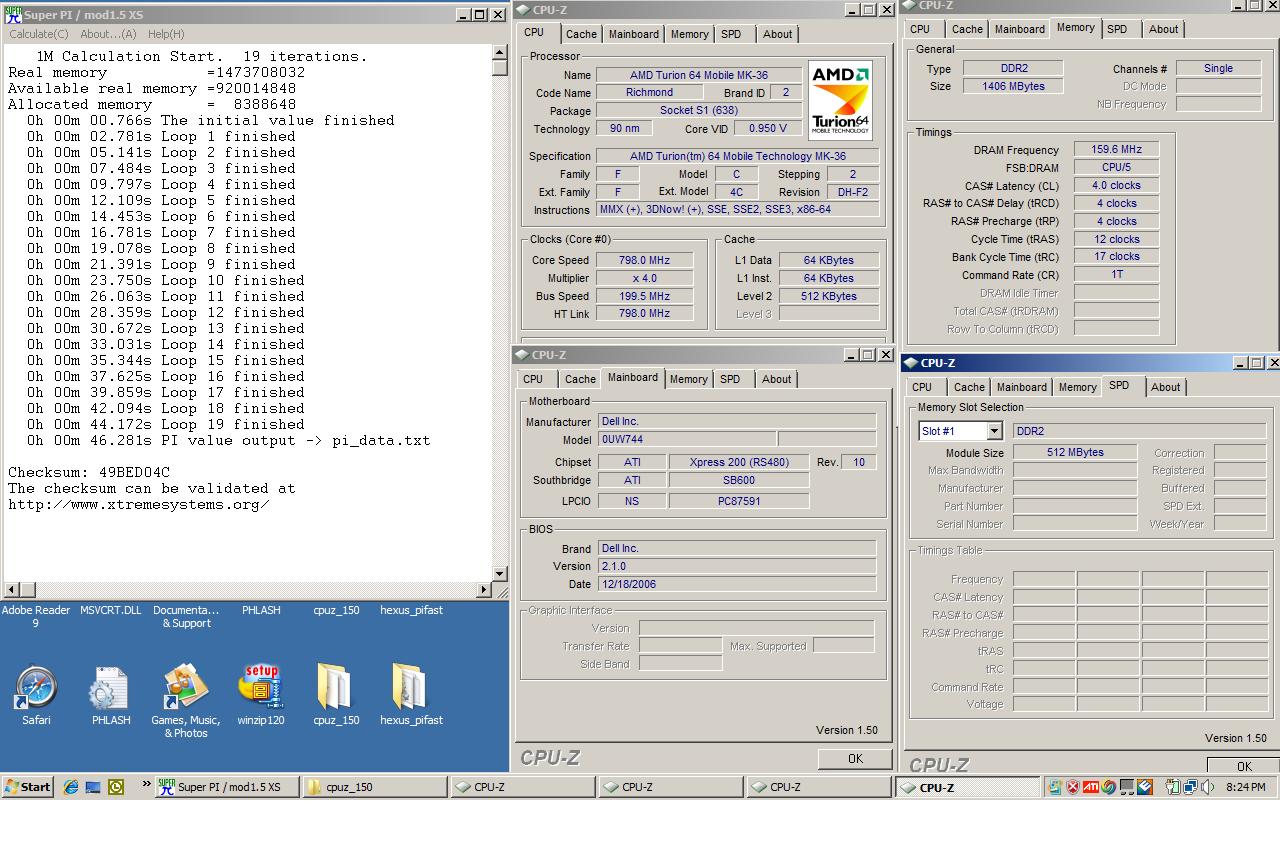
Task: Select Memory tab in the CPU-Z Slot #1 window
Action: 1078,387
